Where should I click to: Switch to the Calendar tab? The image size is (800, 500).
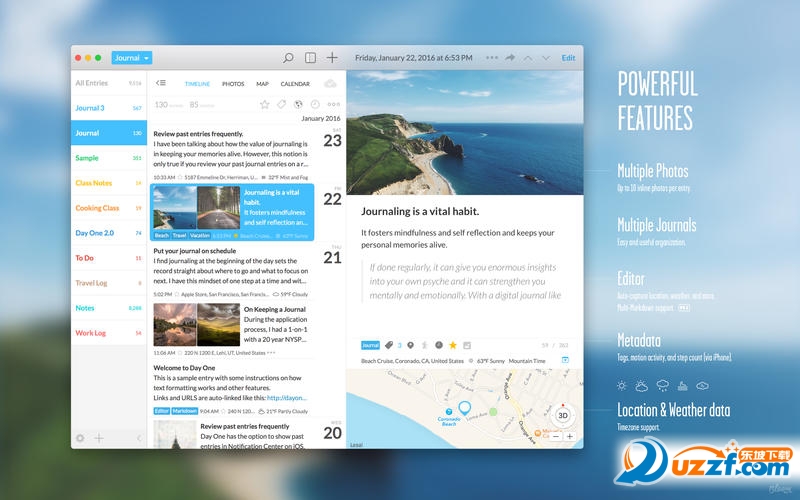pyautogui.click(x=295, y=84)
